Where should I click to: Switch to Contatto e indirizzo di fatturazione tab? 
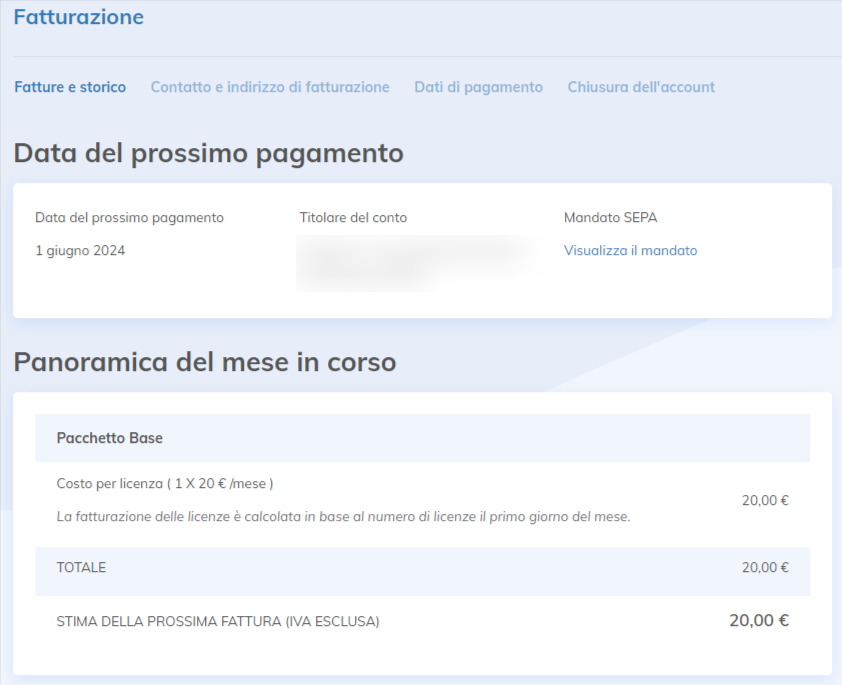point(270,87)
